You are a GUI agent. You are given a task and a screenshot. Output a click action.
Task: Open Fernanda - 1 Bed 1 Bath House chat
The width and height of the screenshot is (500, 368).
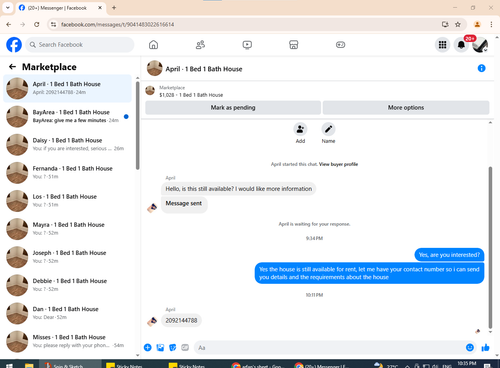[x=67, y=173]
